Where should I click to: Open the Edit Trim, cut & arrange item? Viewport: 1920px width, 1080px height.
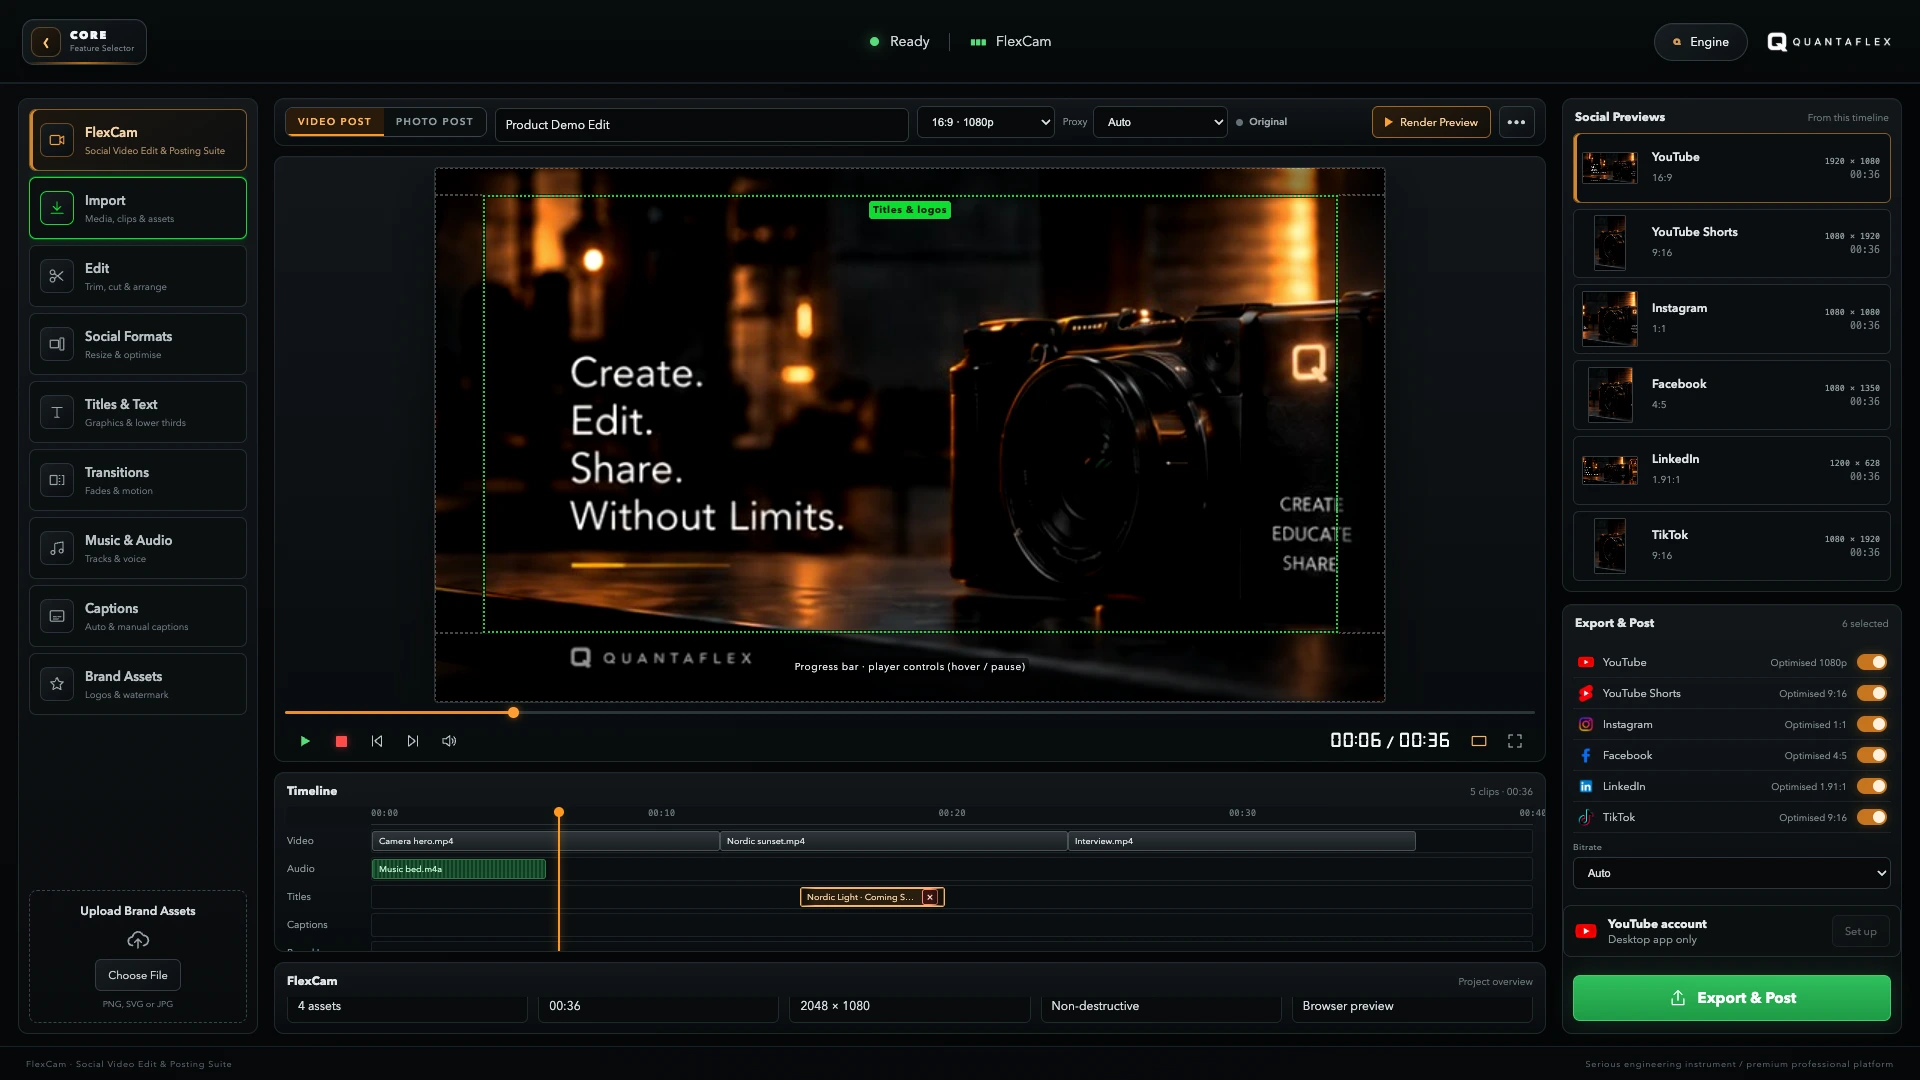click(138, 276)
